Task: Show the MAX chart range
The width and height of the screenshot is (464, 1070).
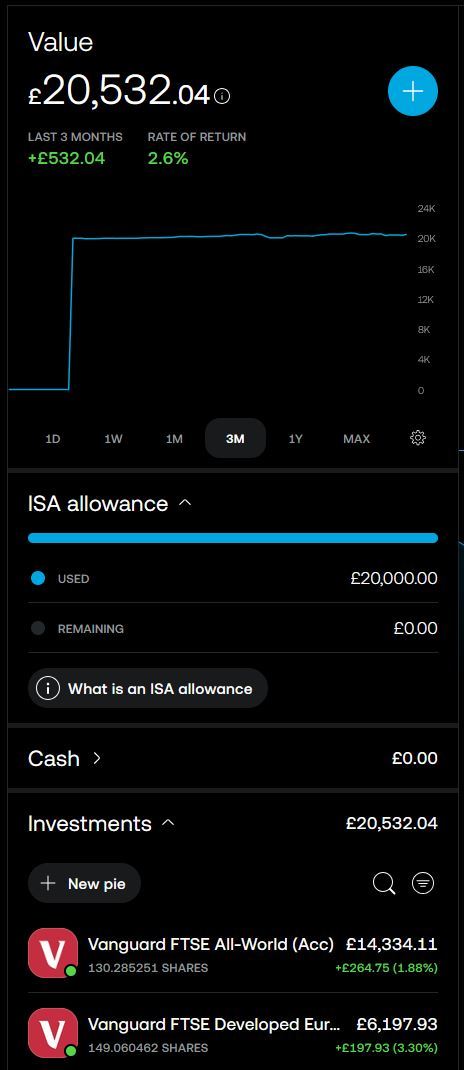Action: (x=356, y=439)
